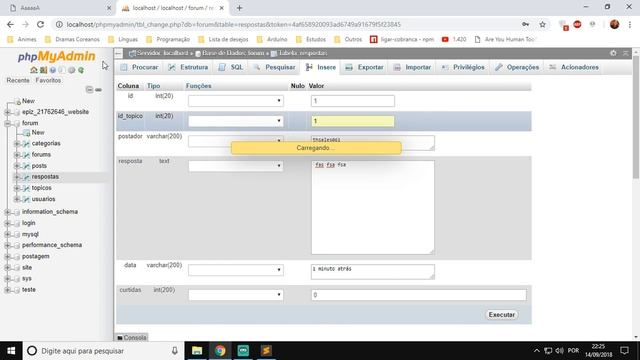Go back in browser history
The width and height of the screenshot is (640, 360).
click(10, 24)
